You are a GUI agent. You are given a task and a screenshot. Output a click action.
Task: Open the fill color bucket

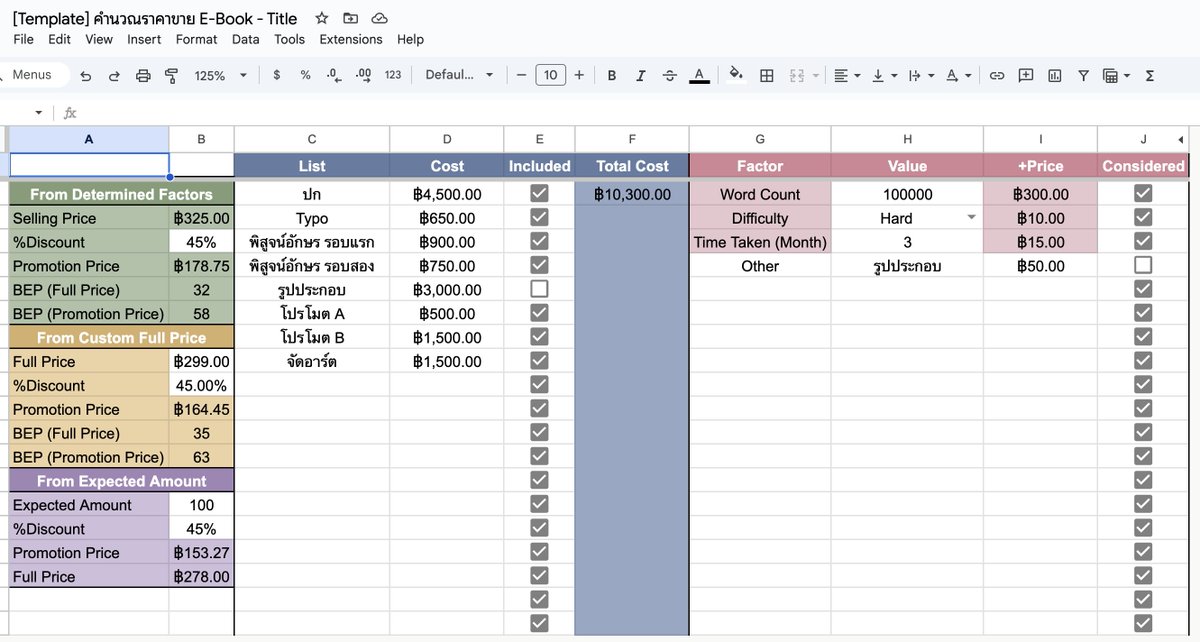tap(737, 75)
